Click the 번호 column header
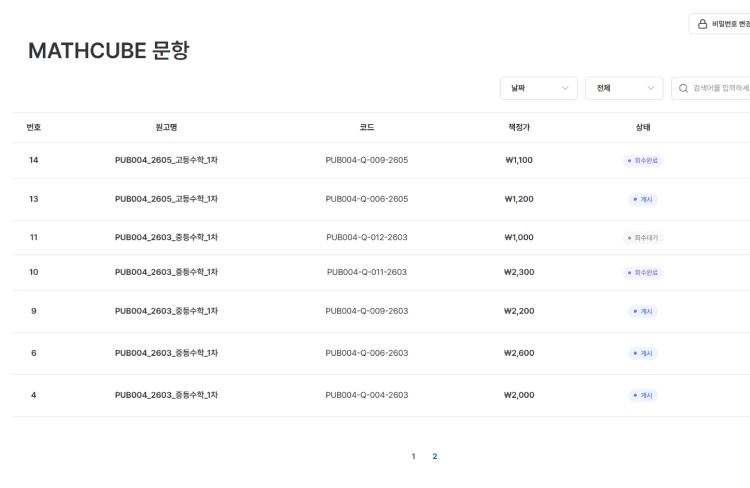750x488 pixels. [33, 127]
